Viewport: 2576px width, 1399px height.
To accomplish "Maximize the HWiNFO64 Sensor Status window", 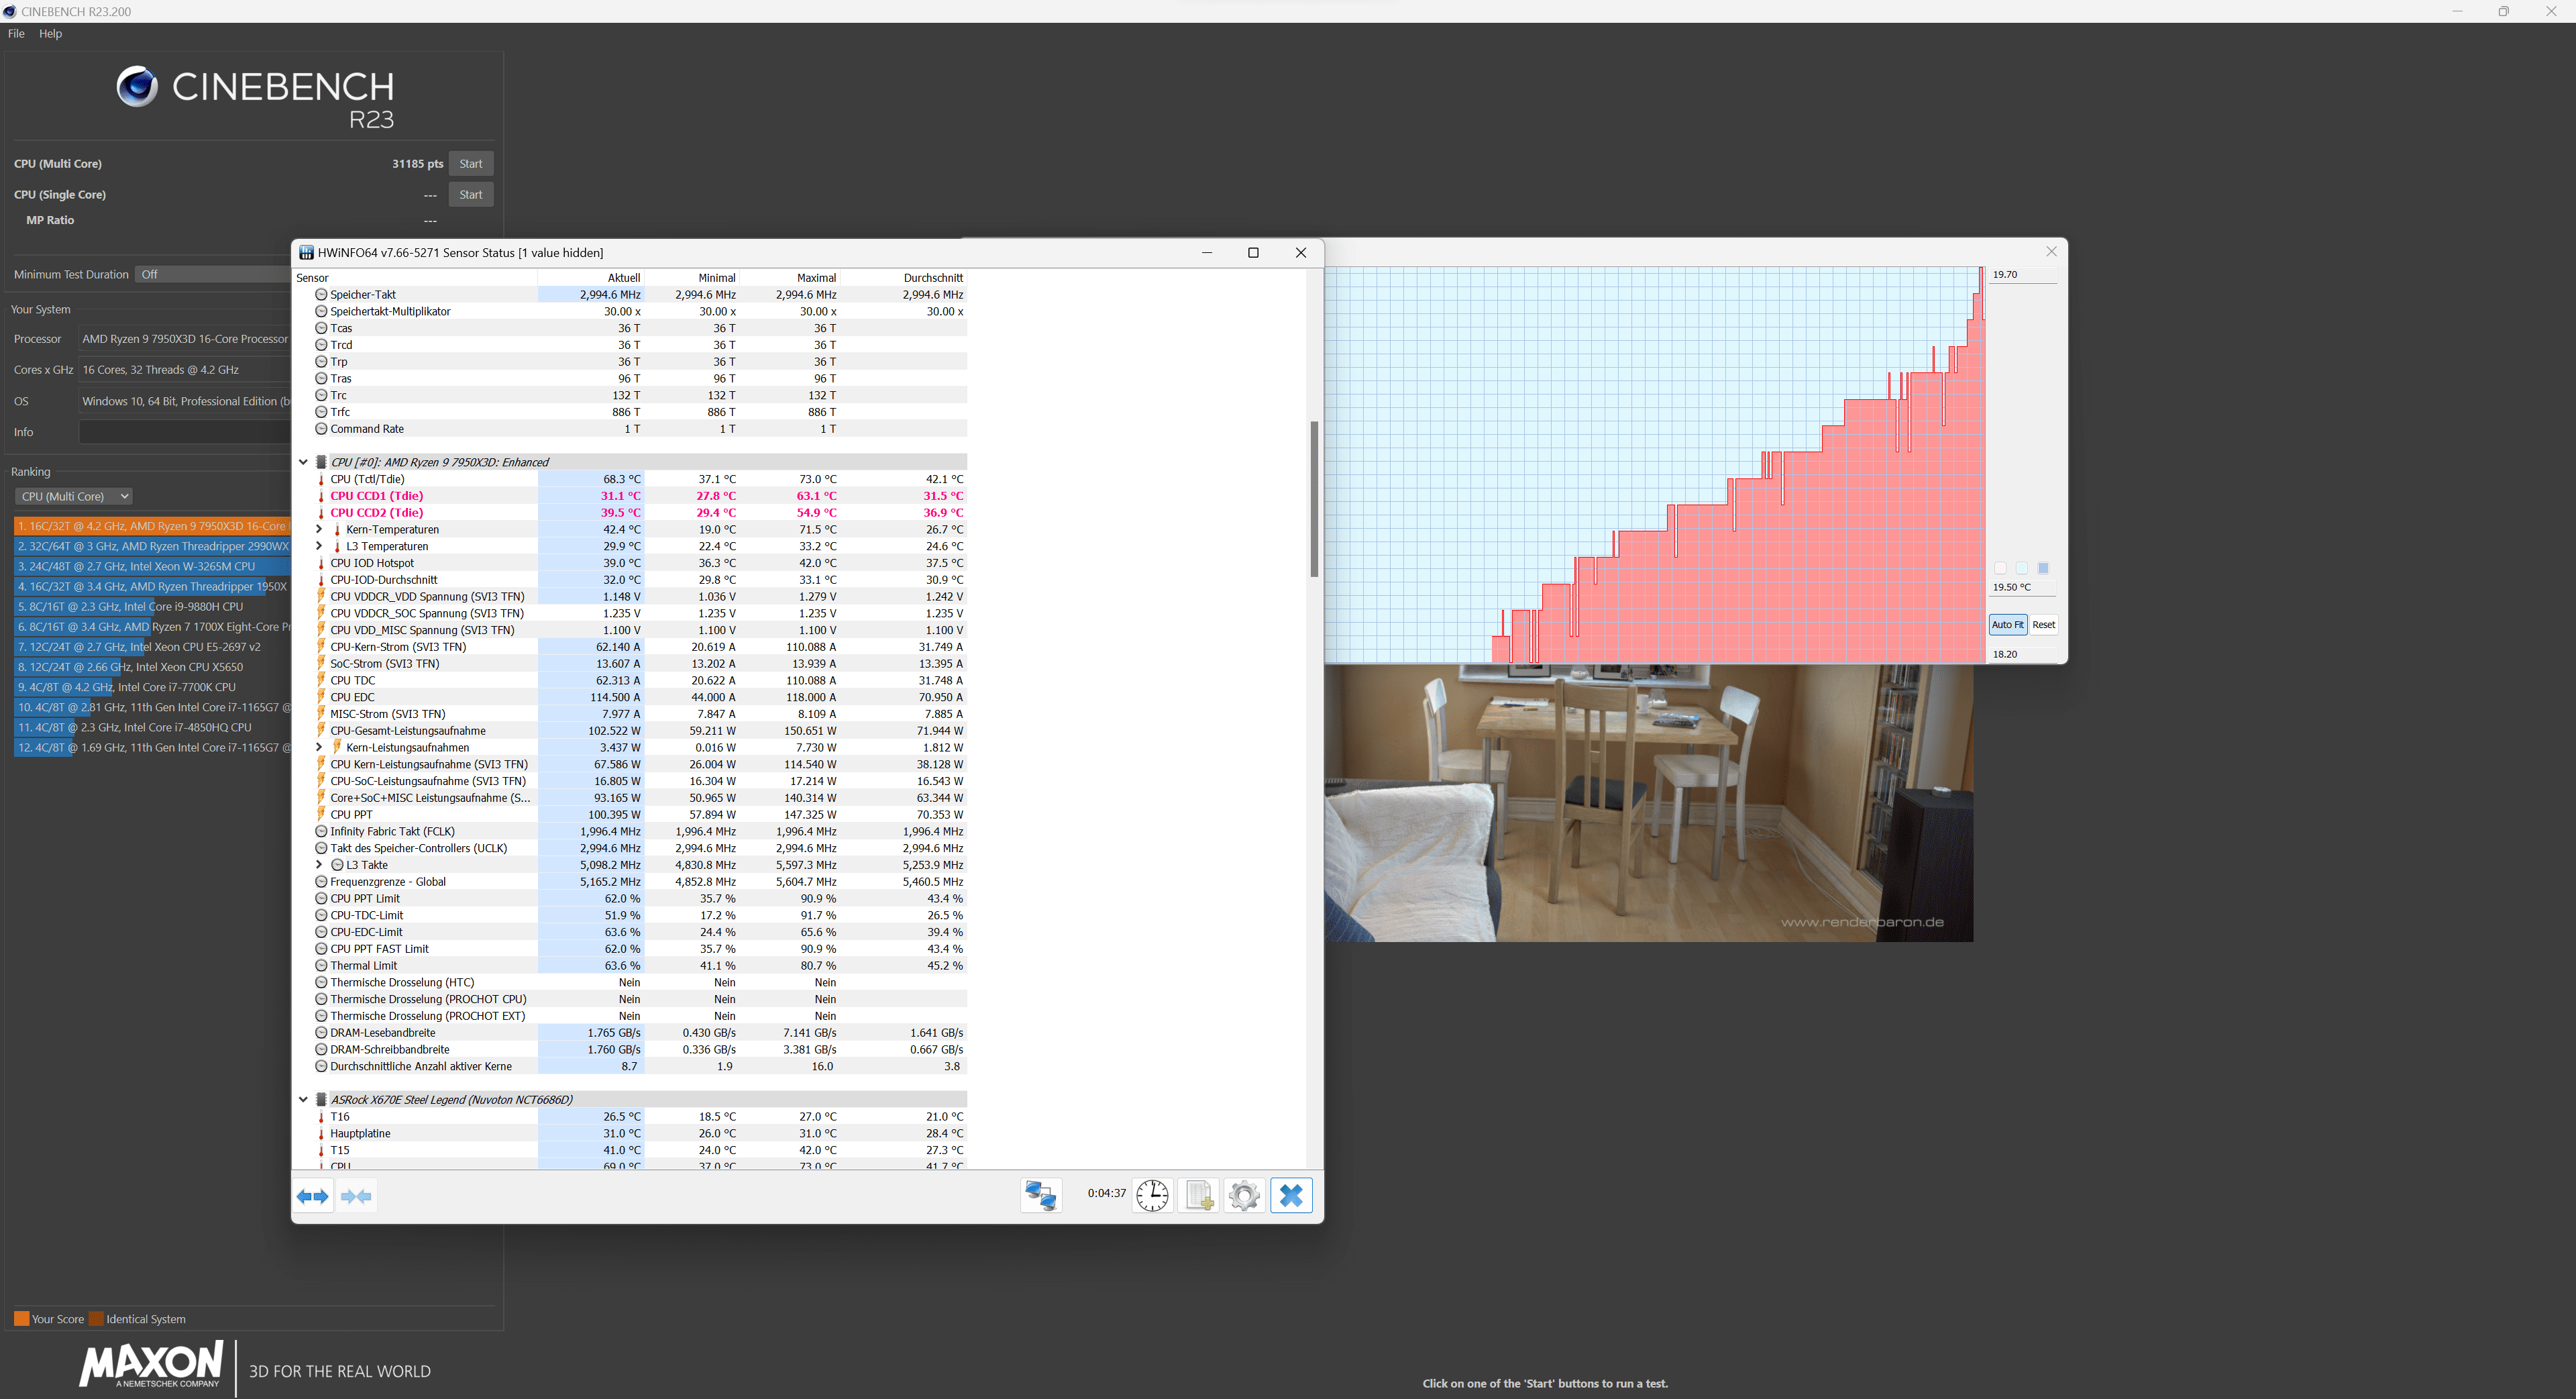I will [x=1253, y=253].
